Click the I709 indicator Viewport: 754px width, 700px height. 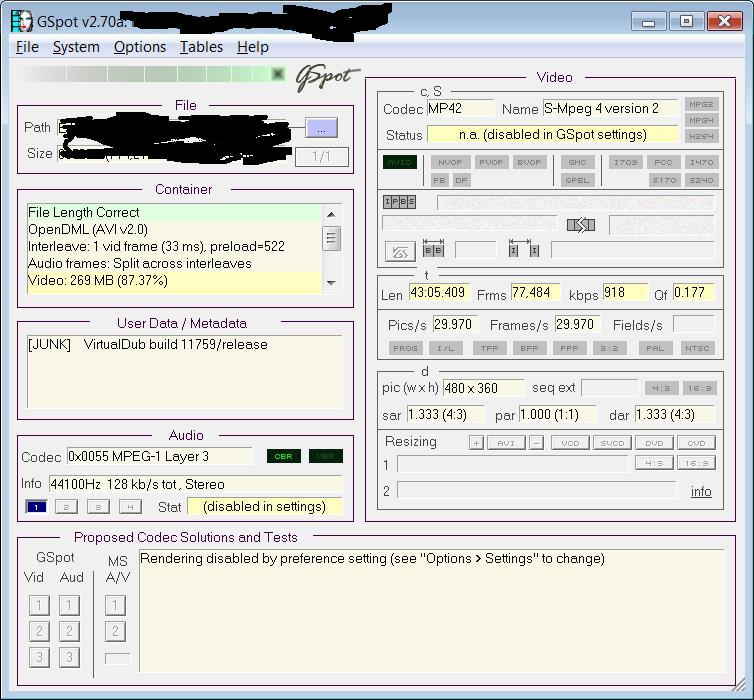coord(625,162)
